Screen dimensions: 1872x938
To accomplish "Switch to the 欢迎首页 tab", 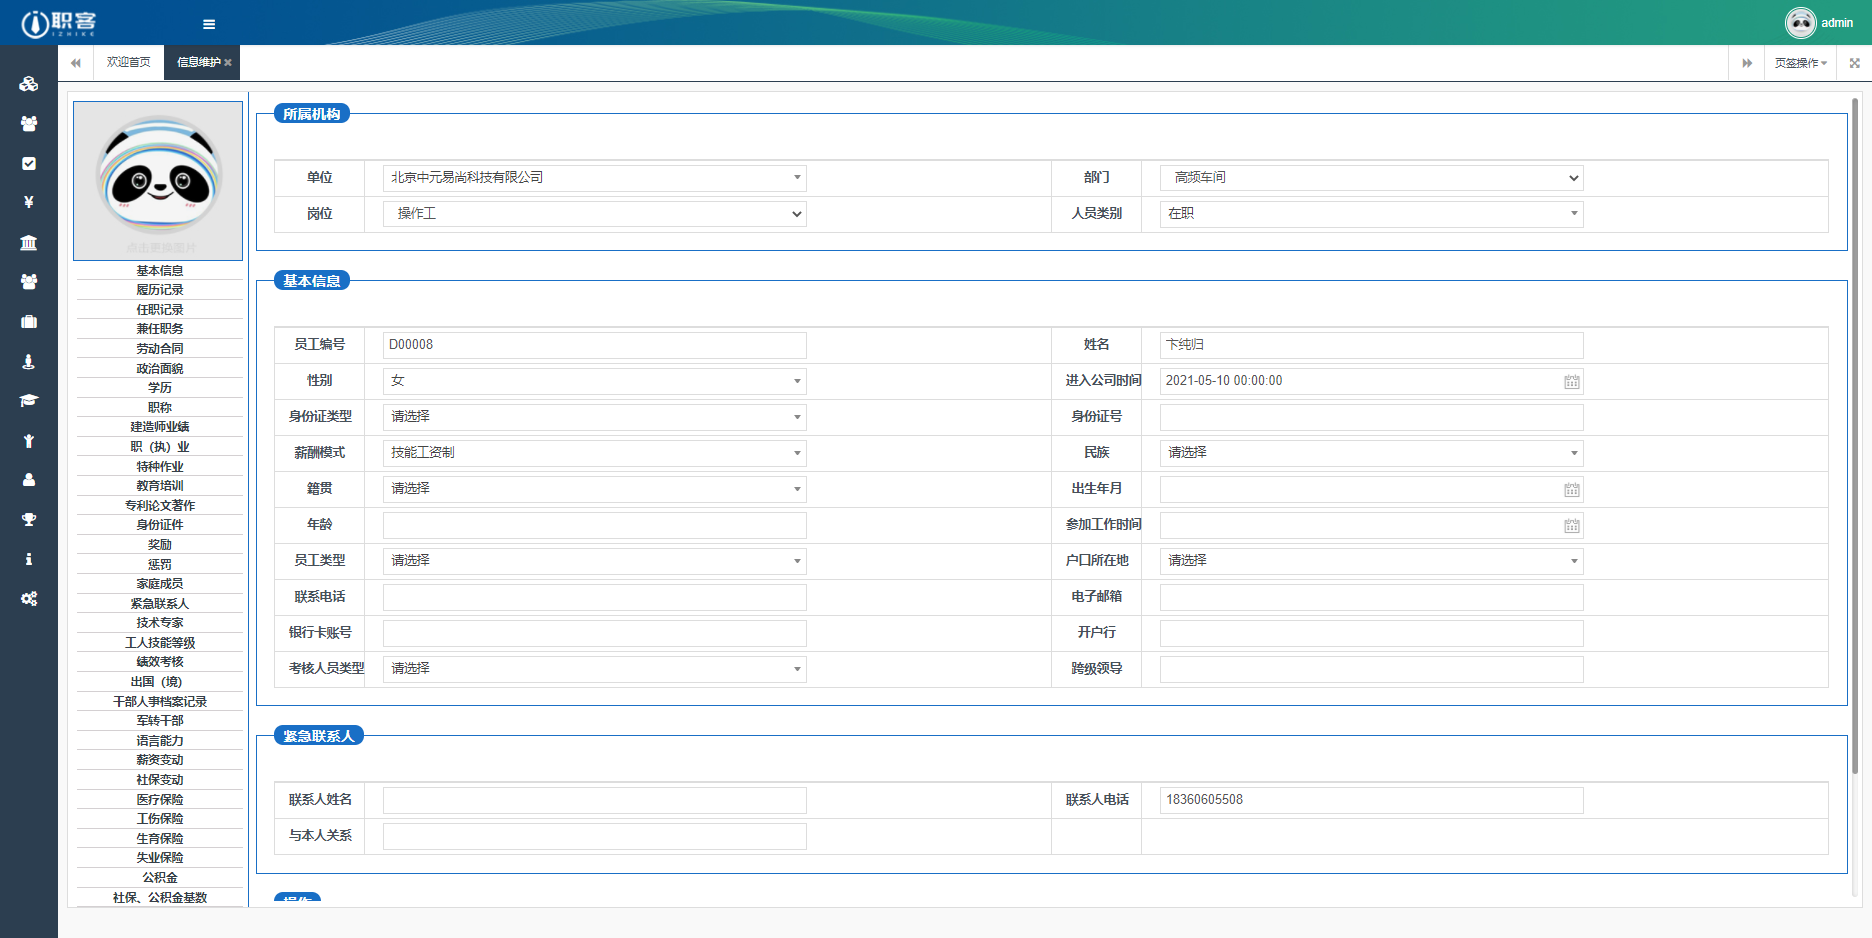I will pyautogui.click(x=128, y=62).
